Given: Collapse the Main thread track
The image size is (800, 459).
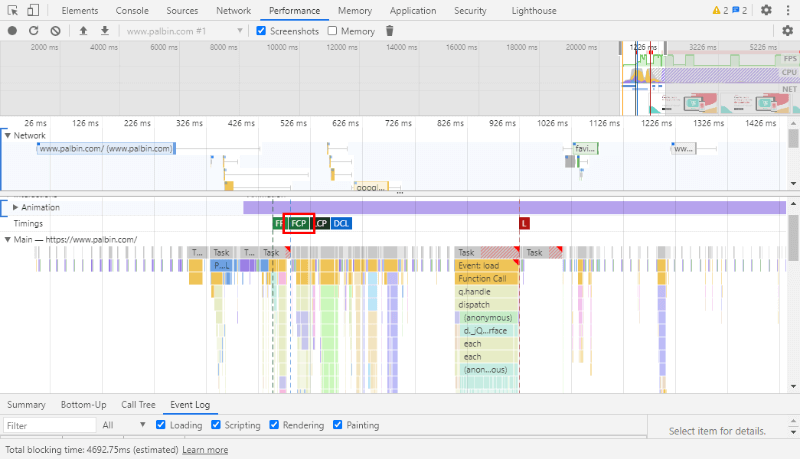Looking at the screenshot, I should click(x=8, y=239).
